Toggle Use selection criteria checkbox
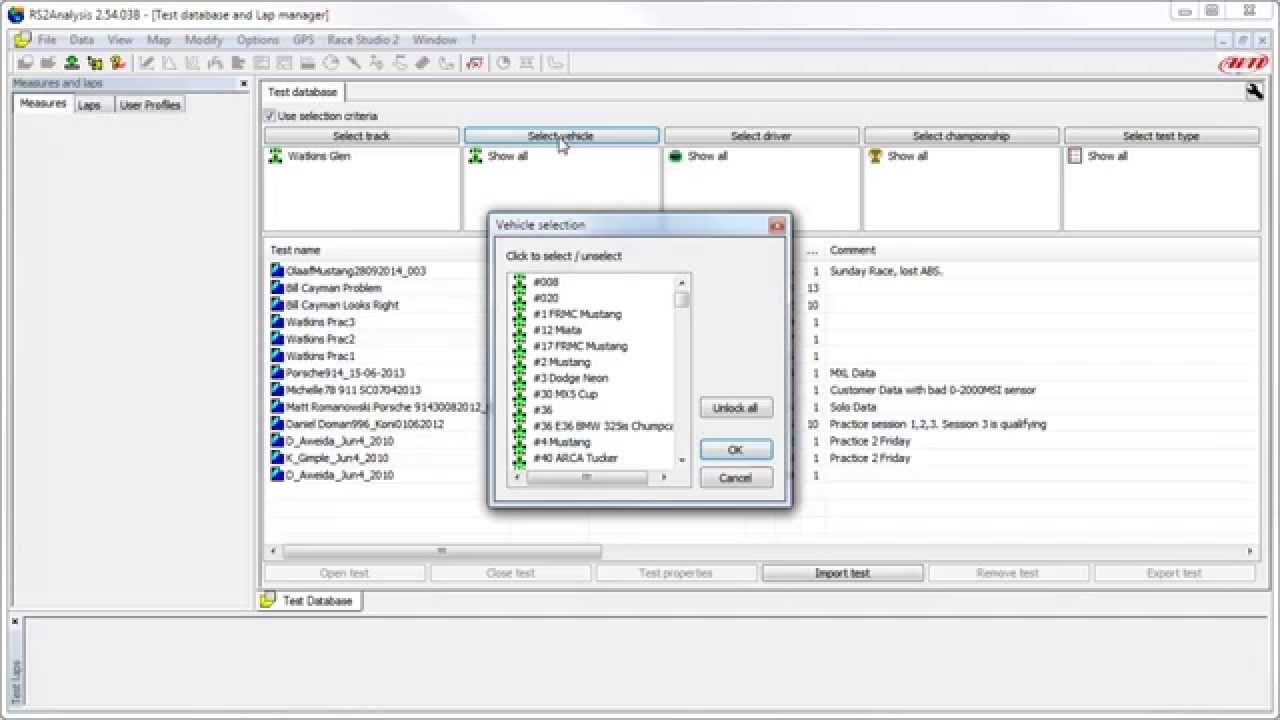The height and width of the screenshot is (720, 1280). point(270,116)
